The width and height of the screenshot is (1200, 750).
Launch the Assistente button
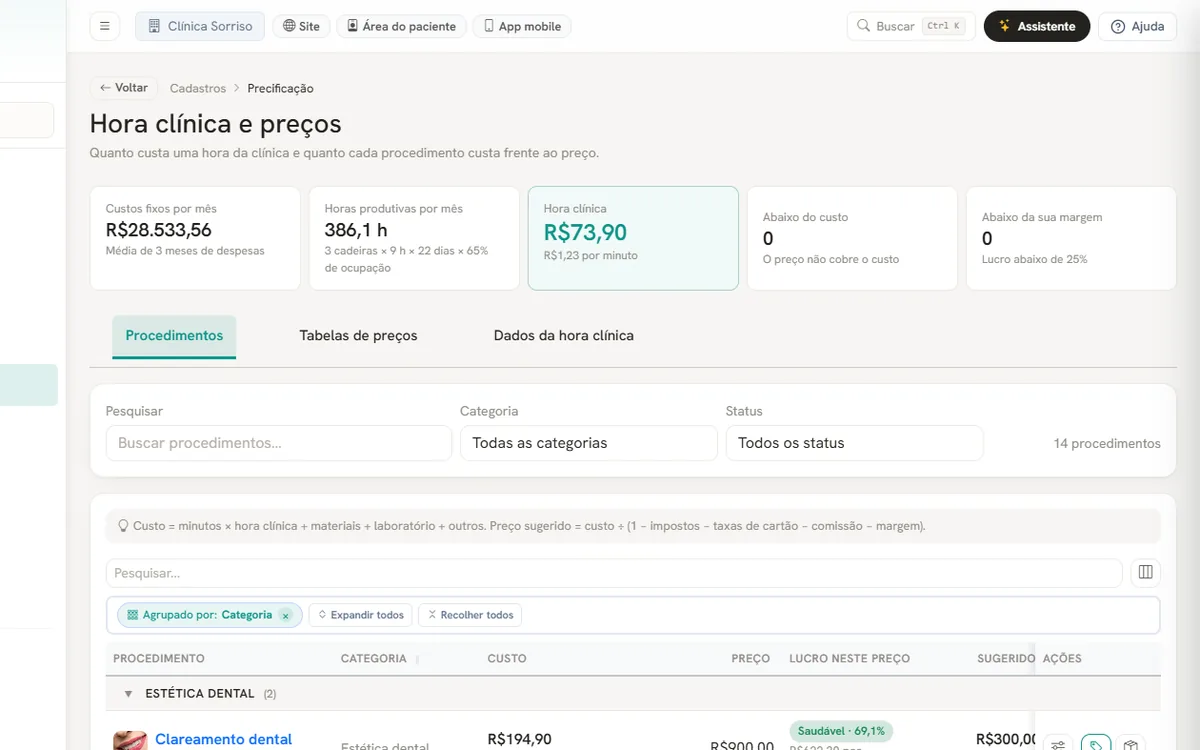(x=1037, y=26)
